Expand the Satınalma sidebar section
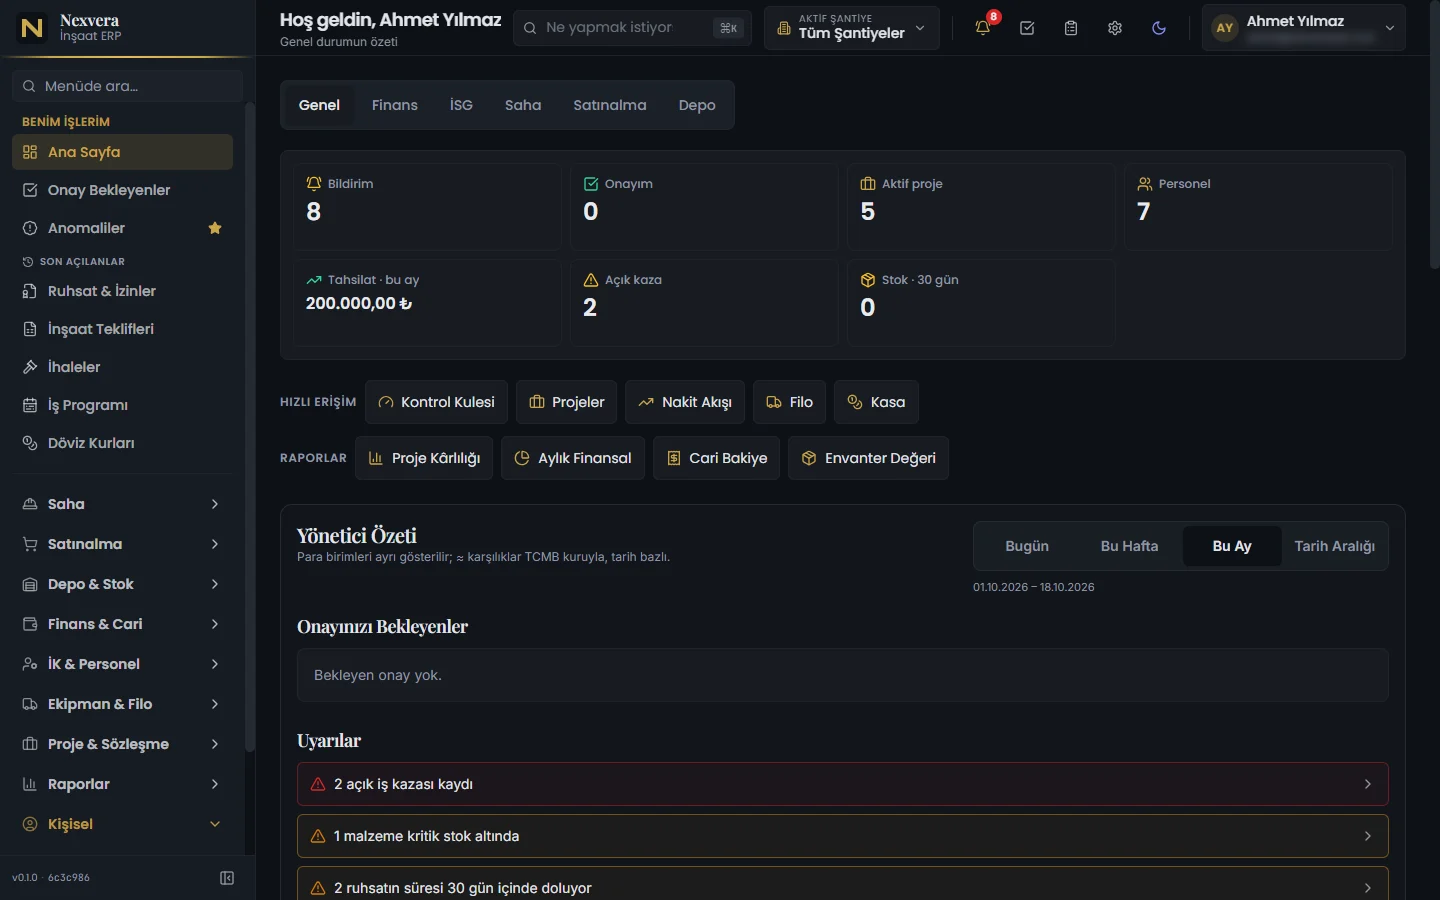Viewport: 1440px width, 900px height. (x=122, y=544)
